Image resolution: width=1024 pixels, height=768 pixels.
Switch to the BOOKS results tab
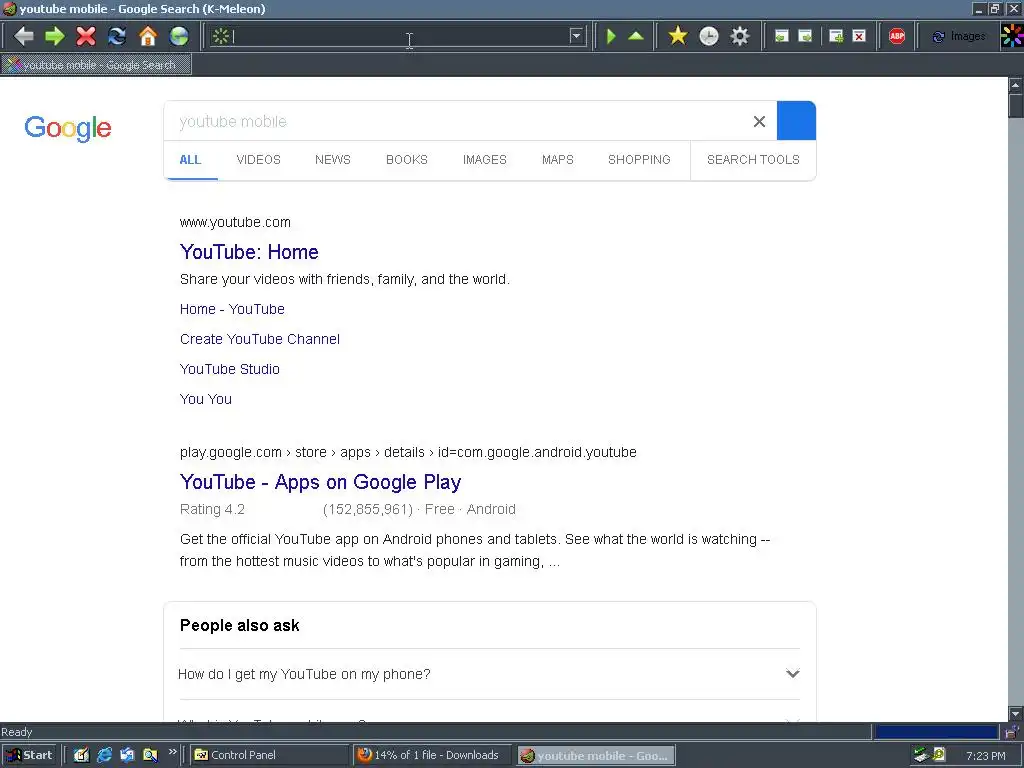(x=406, y=160)
